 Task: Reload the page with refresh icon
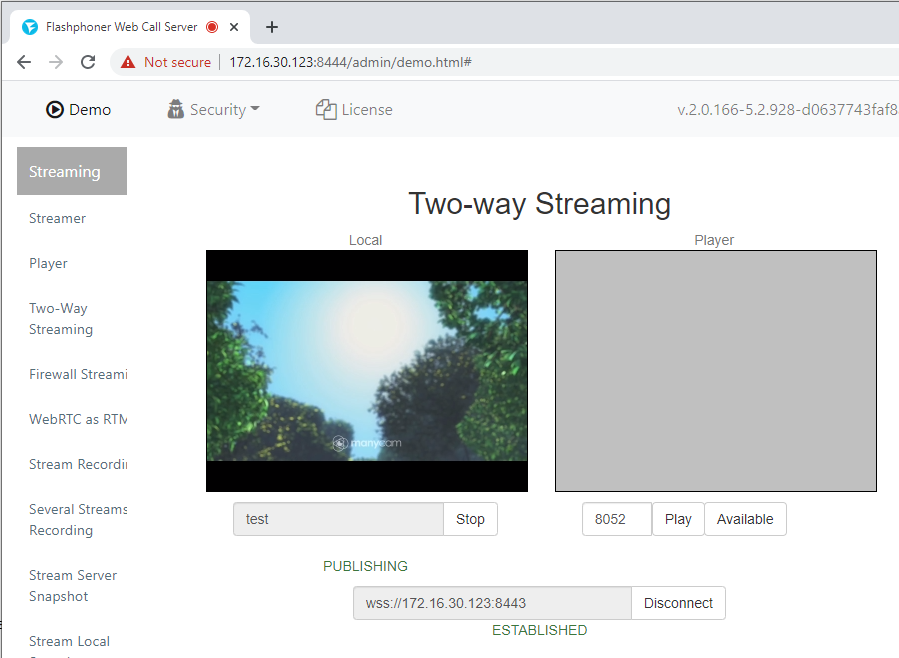pos(88,62)
